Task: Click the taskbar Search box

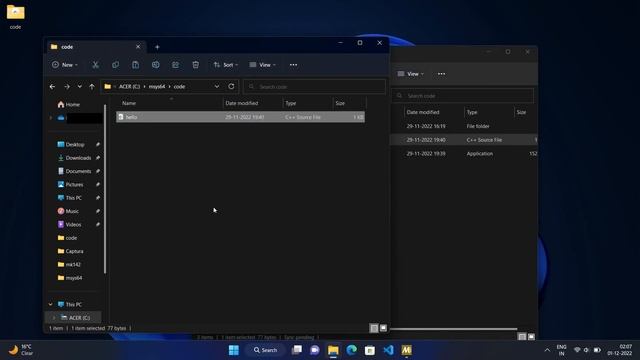Action: pos(265,350)
